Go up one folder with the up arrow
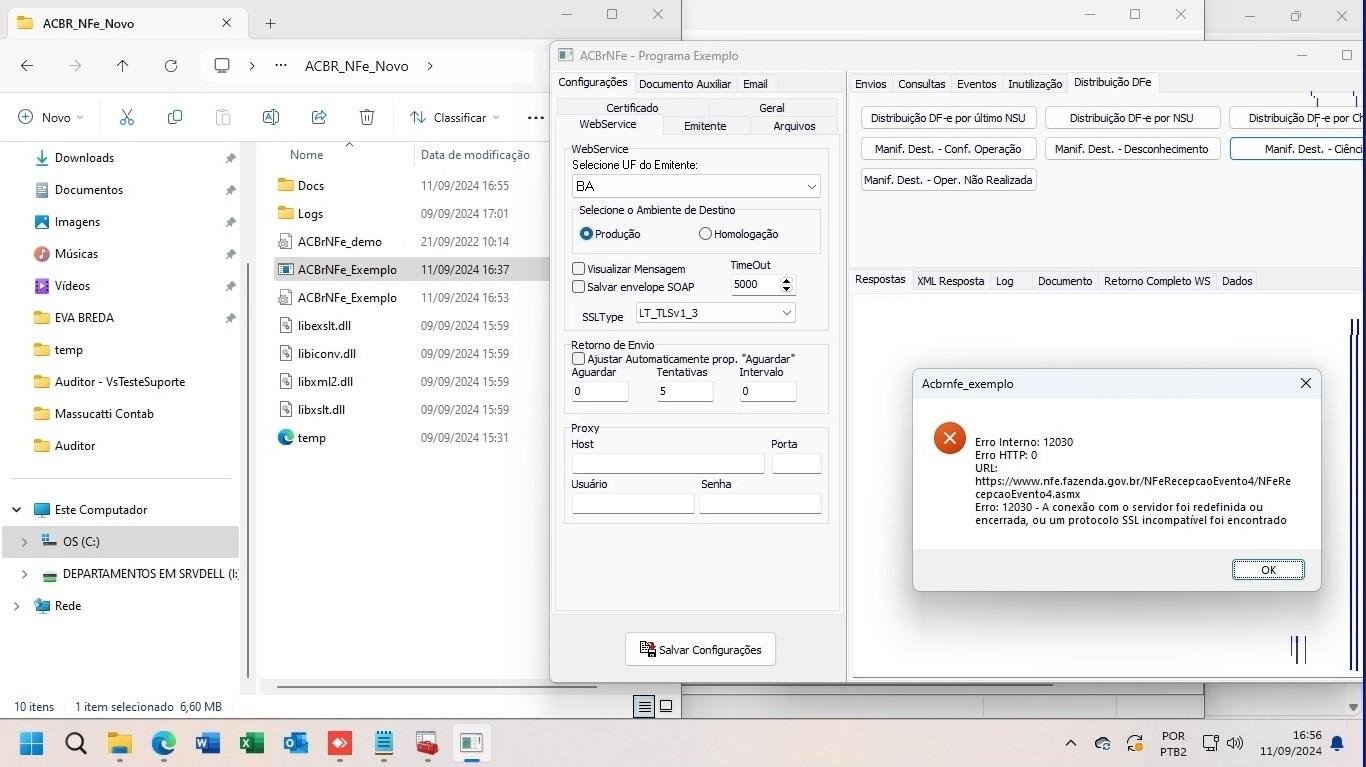This screenshot has height=767, width=1366. 122,66
